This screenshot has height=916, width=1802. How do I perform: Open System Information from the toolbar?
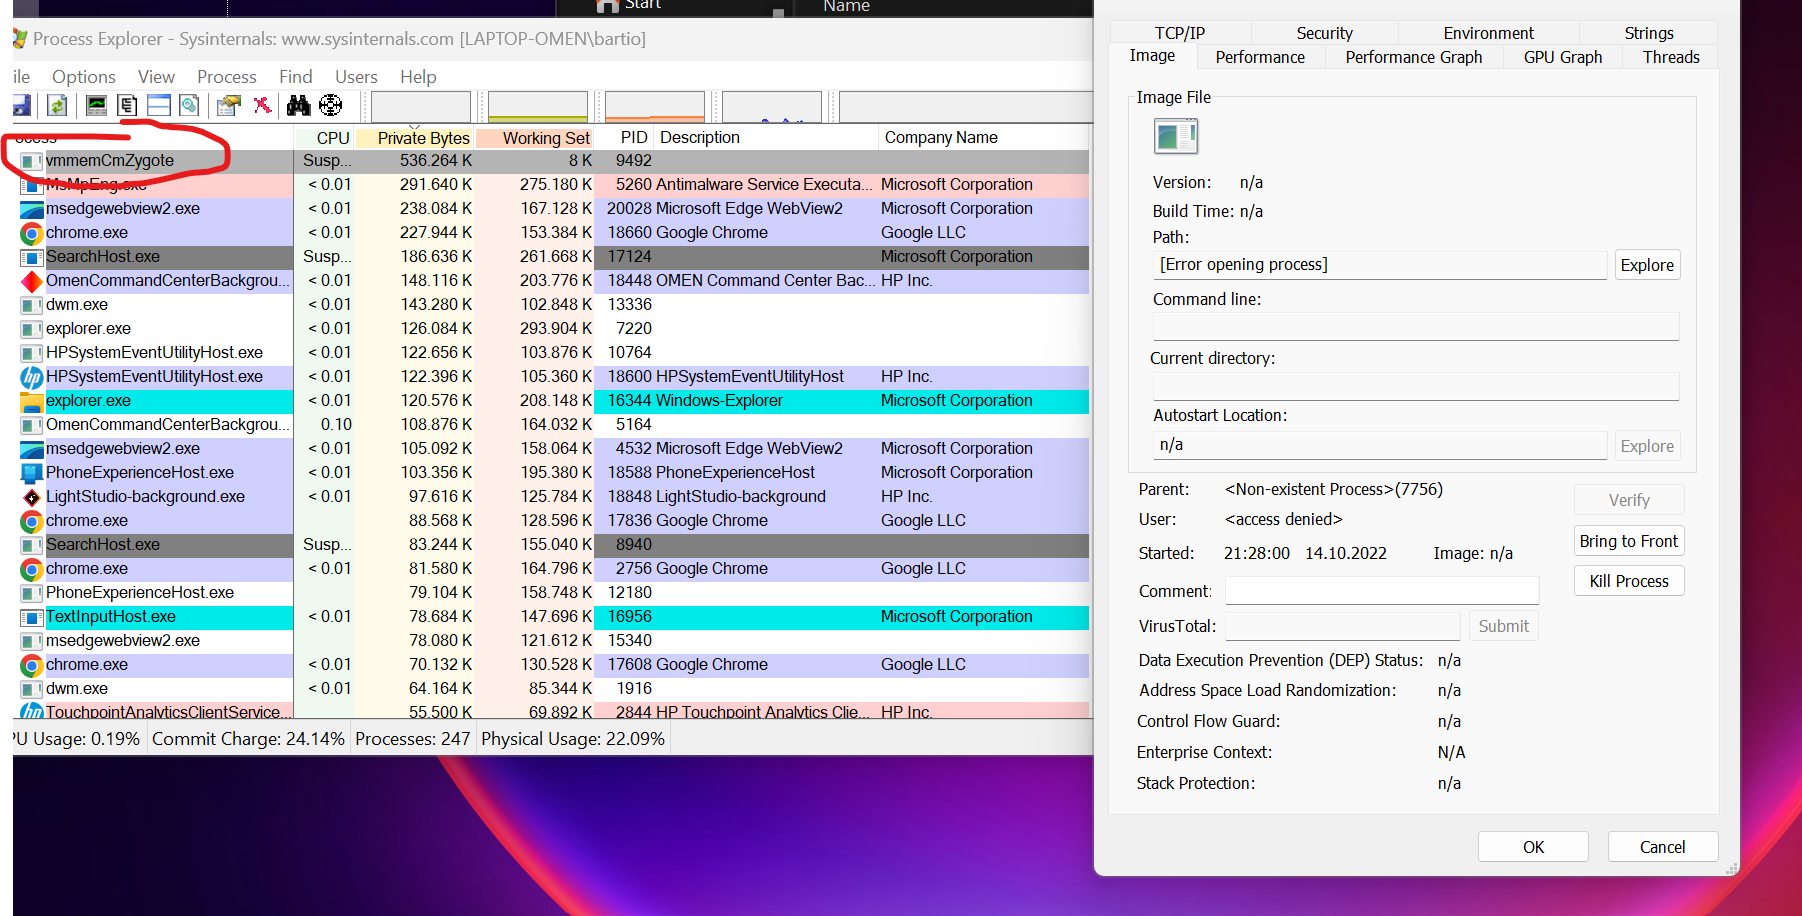[96, 105]
